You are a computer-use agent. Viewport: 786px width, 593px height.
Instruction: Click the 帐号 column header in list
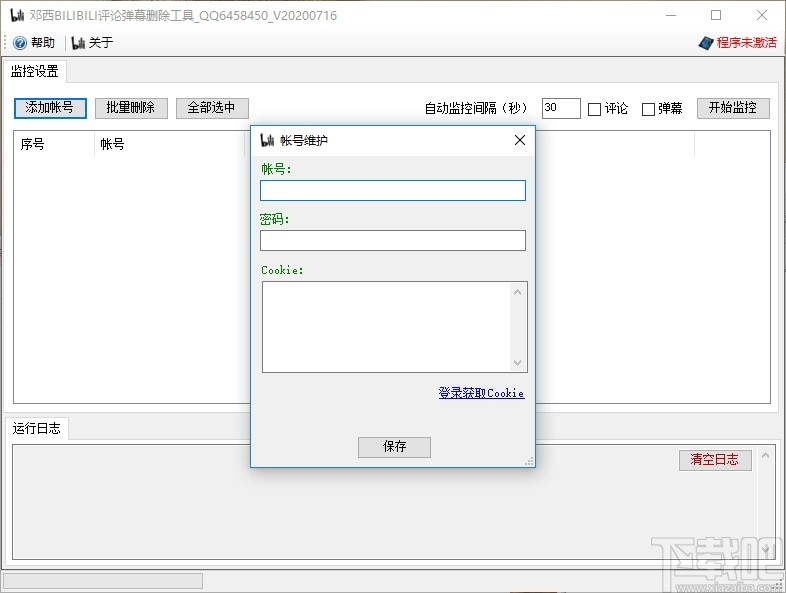(171, 144)
